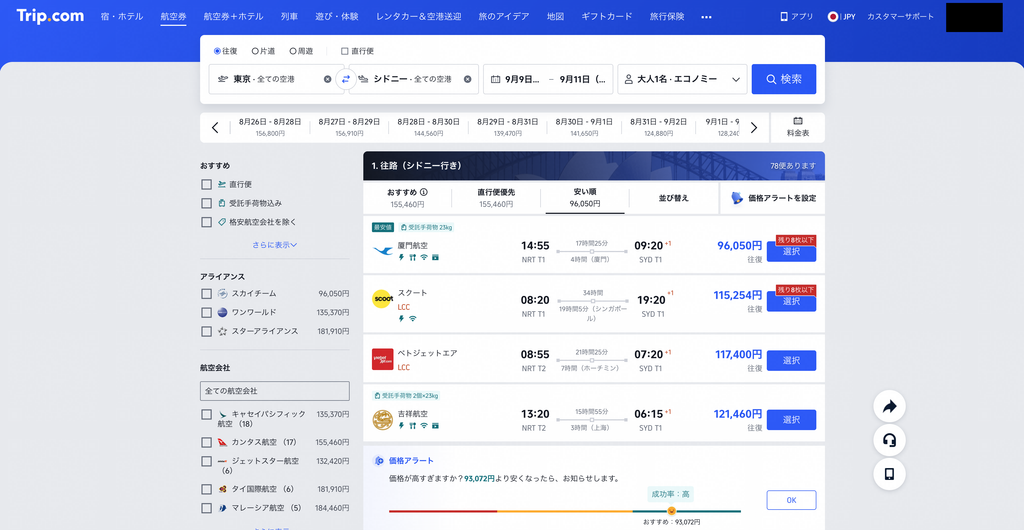1024x530 pixels.
Task: Select the 厦門航空 96,050円 flight
Action: pos(791,251)
